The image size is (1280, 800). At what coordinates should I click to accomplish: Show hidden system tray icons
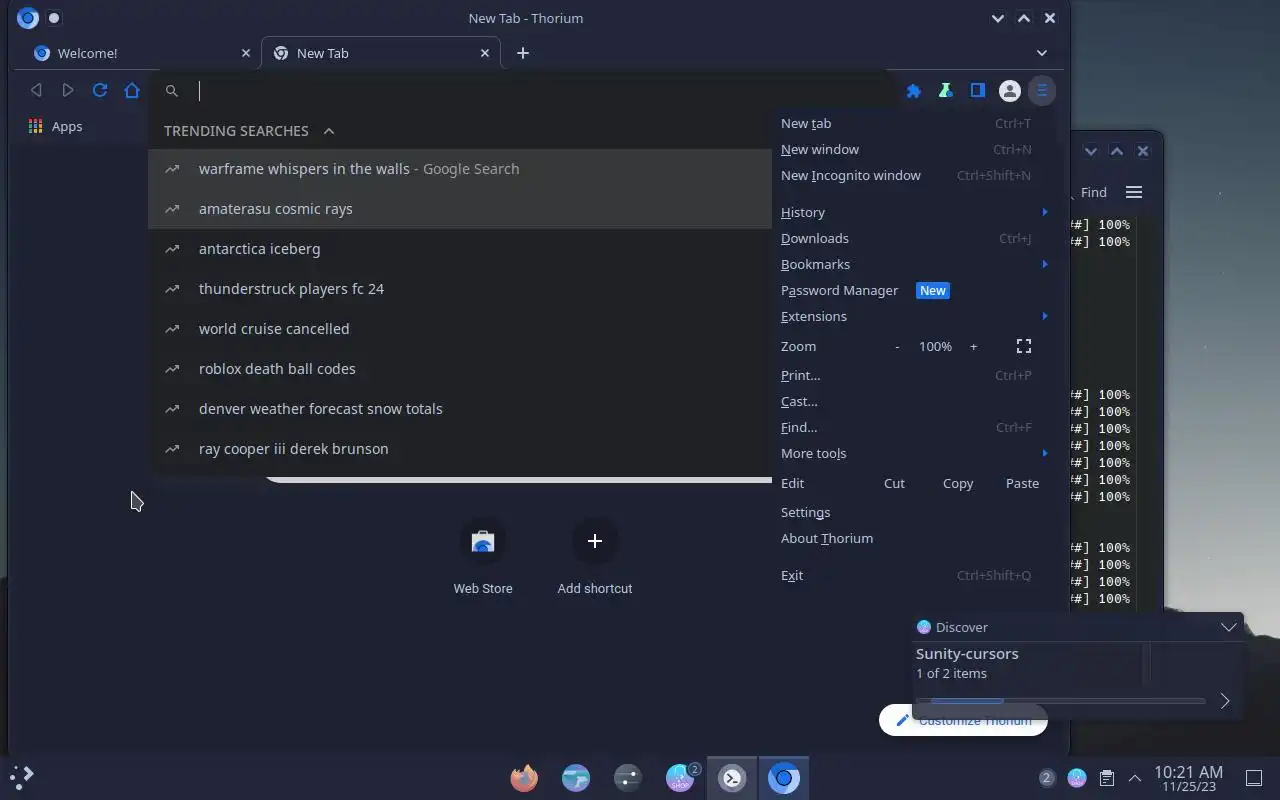(x=1135, y=777)
